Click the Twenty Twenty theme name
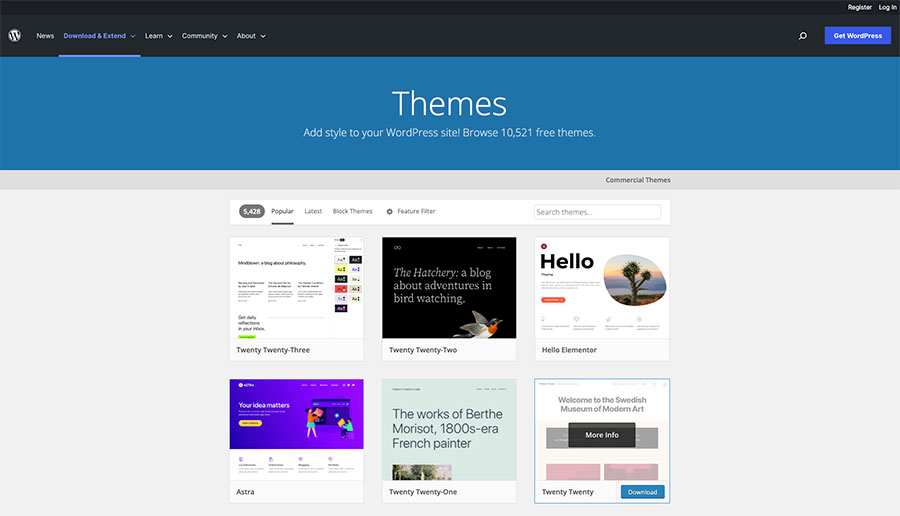 click(x=568, y=492)
